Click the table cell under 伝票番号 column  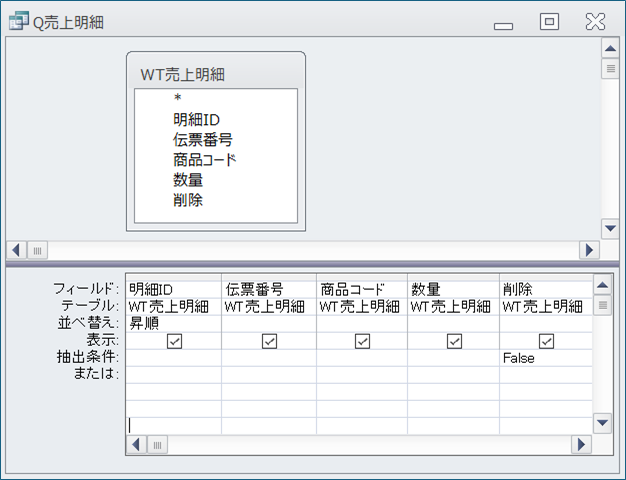point(269,306)
